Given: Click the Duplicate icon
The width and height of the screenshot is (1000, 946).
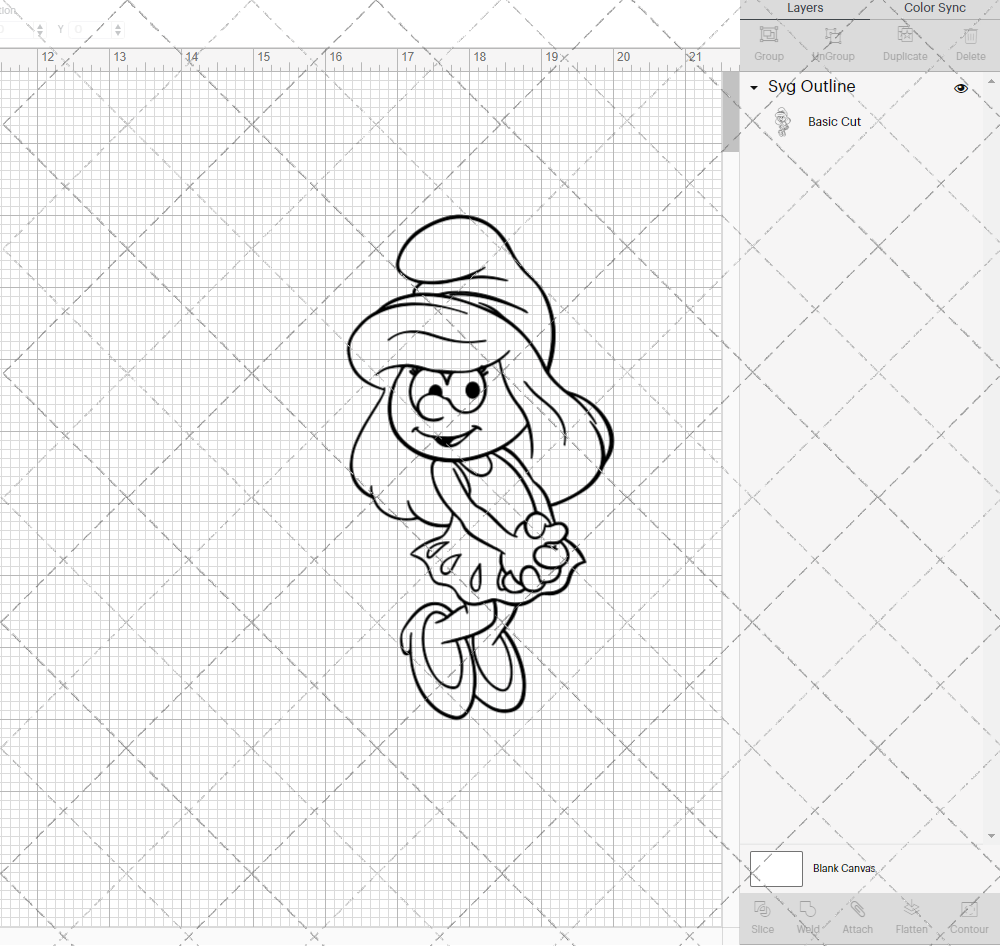Looking at the screenshot, I should [x=905, y=35].
